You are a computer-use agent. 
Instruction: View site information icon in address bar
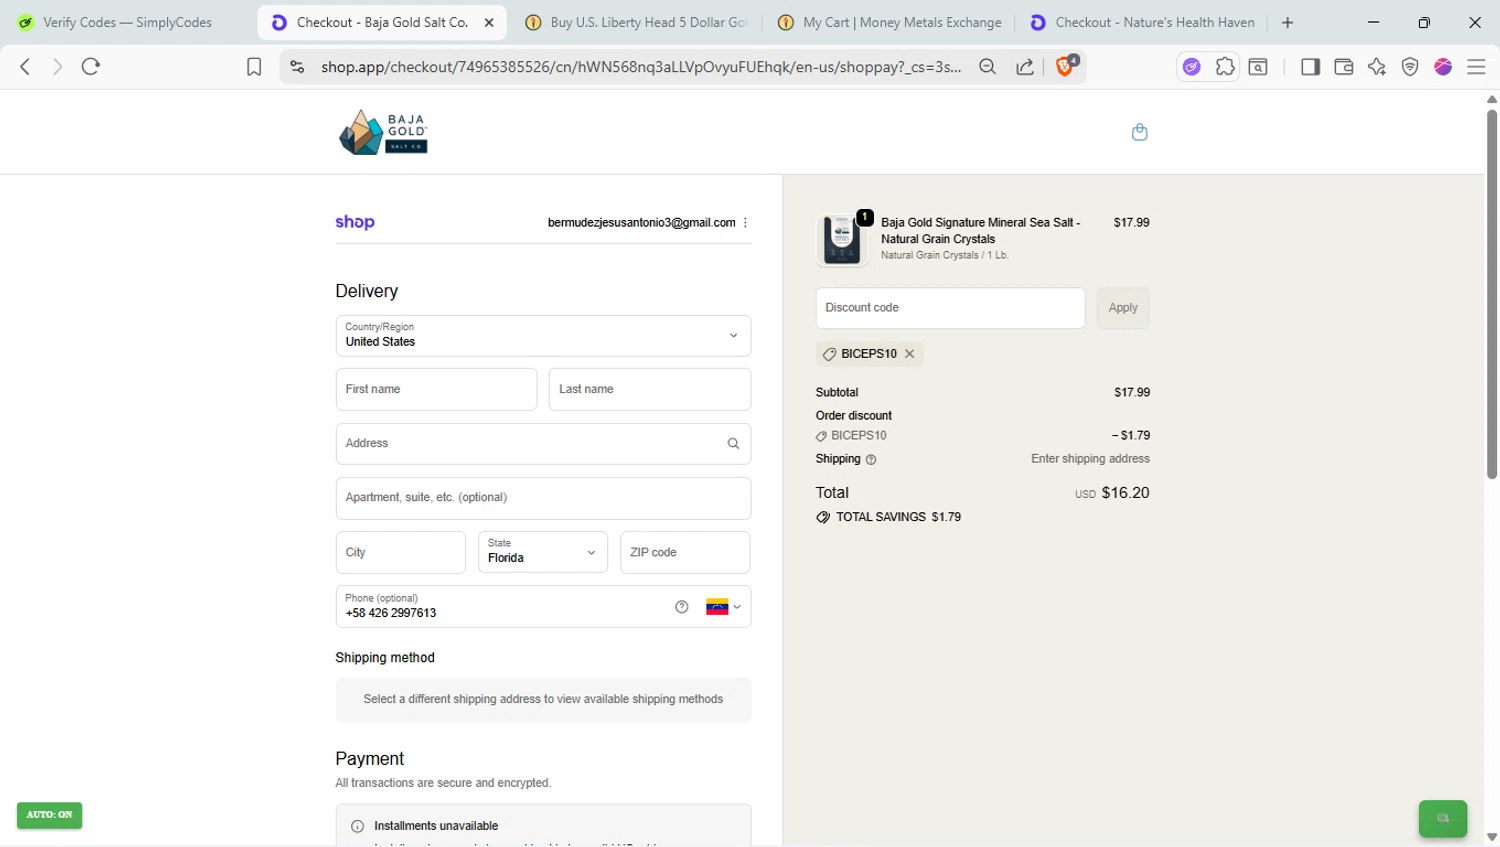(297, 67)
